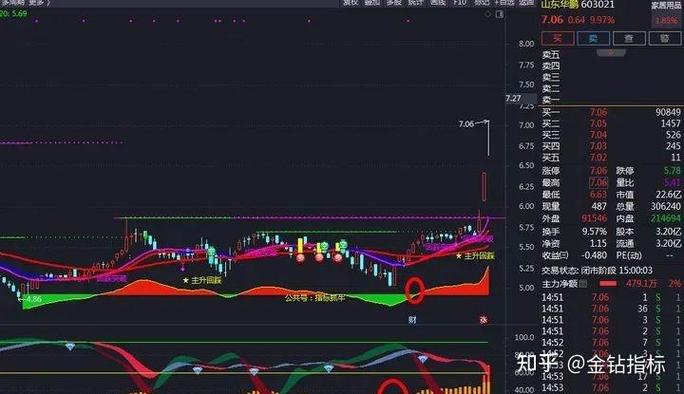This screenshot has width=684, height=394.
Task: Click the 8.00 price axis label
Action: (526, 44)
